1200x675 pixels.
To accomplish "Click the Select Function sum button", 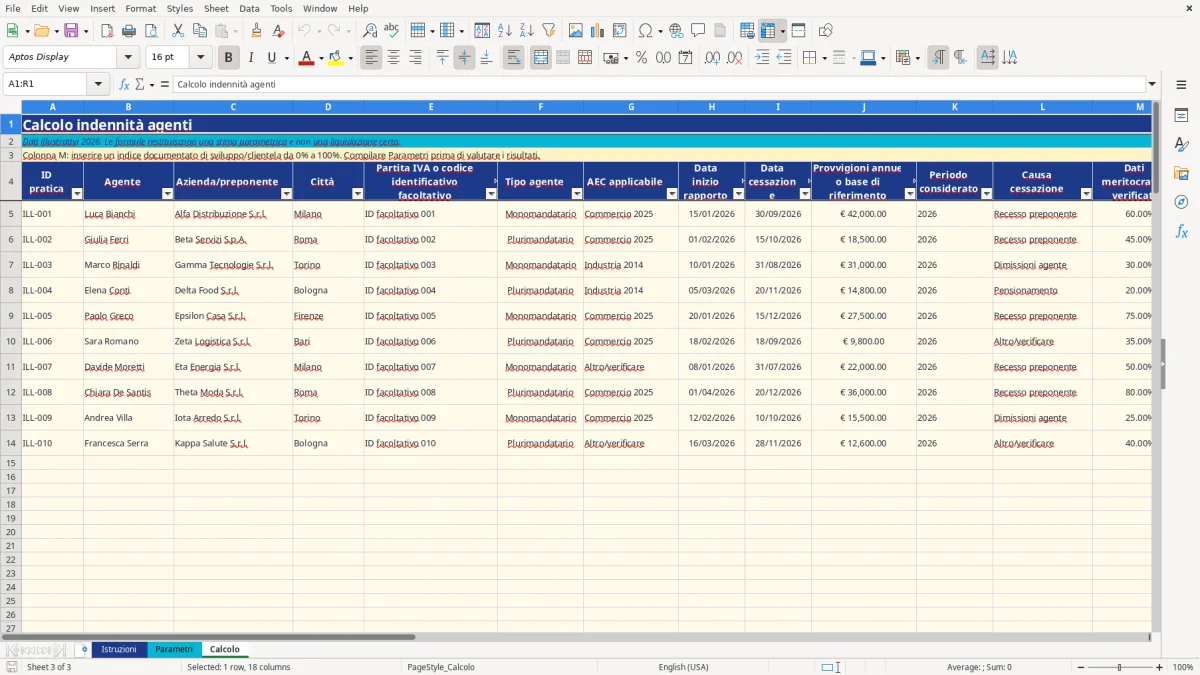I will (140, 84).
